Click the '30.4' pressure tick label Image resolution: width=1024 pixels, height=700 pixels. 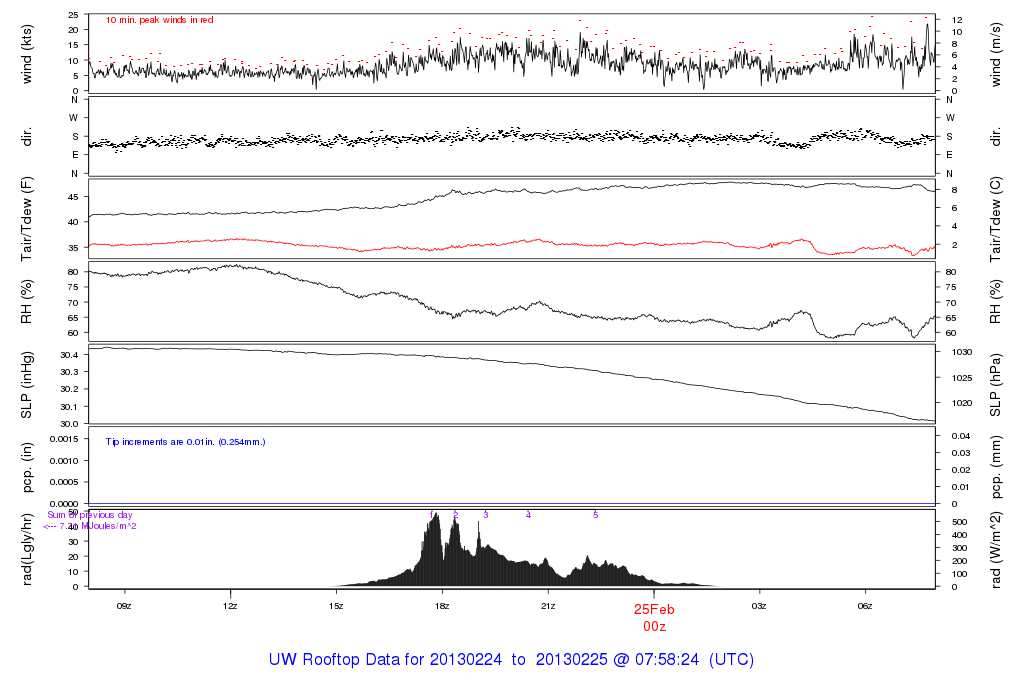tap(70, 355)
